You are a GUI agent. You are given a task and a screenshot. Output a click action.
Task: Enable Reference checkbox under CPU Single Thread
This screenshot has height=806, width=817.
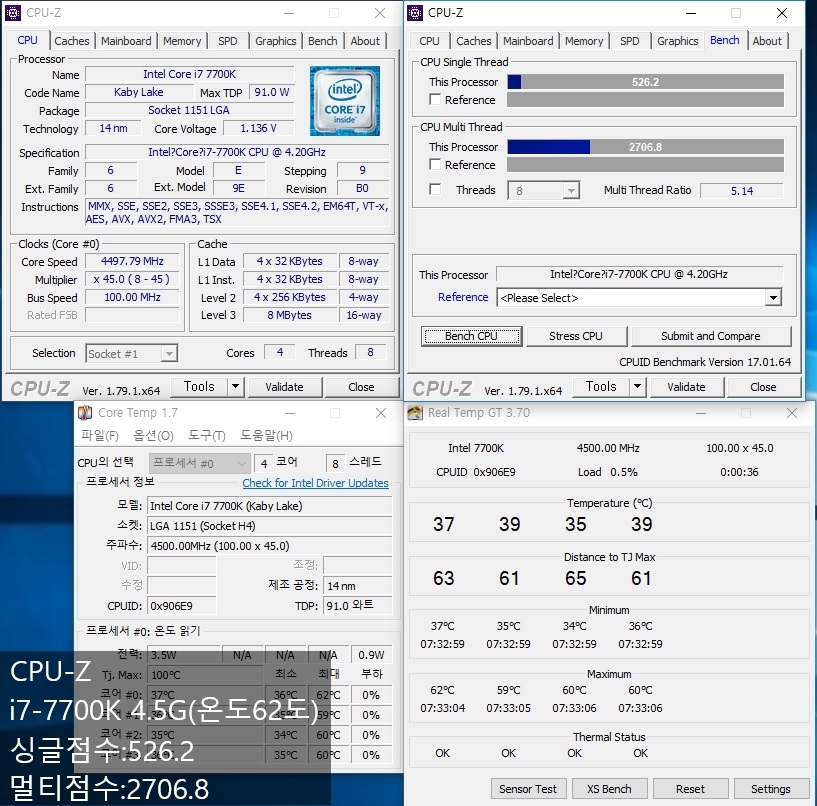[x=435, y=99]
